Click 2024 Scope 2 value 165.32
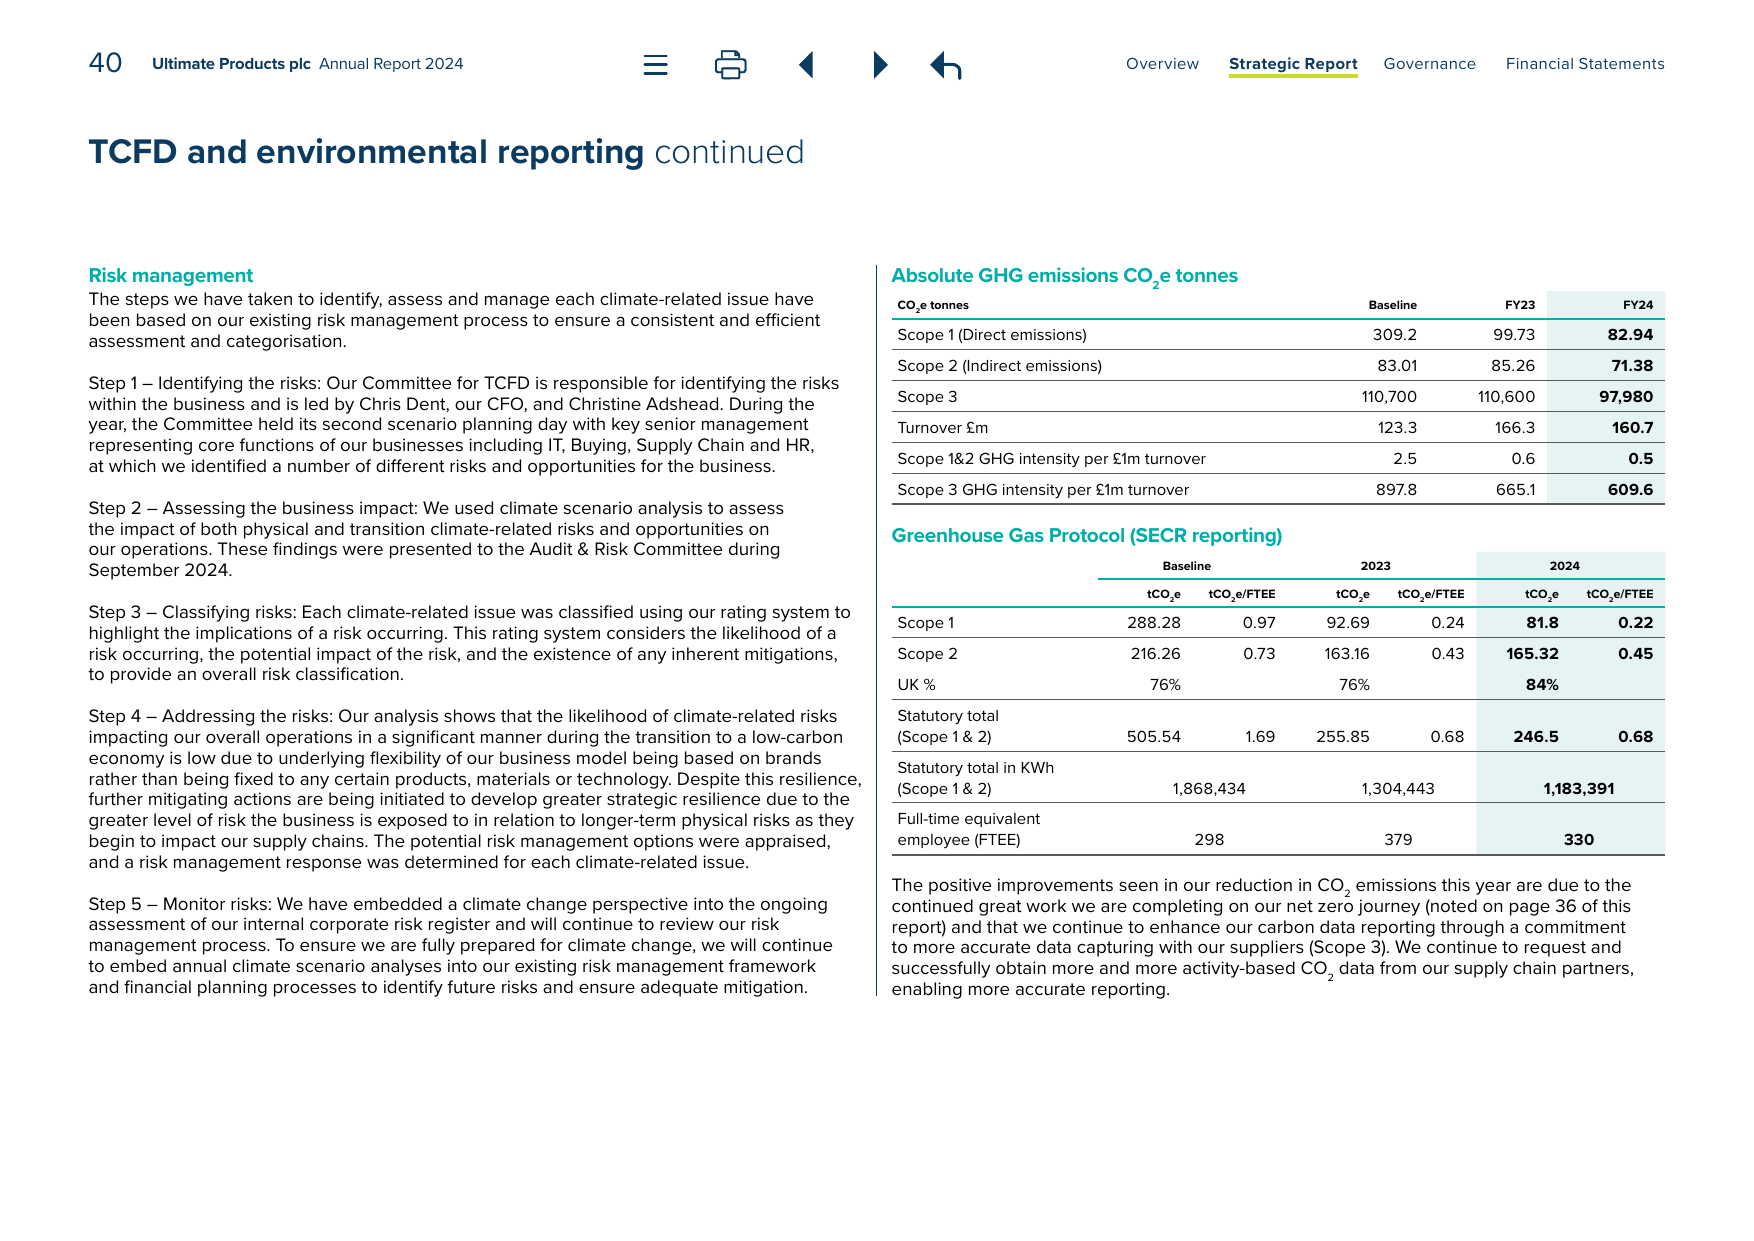 point(1532,654)
